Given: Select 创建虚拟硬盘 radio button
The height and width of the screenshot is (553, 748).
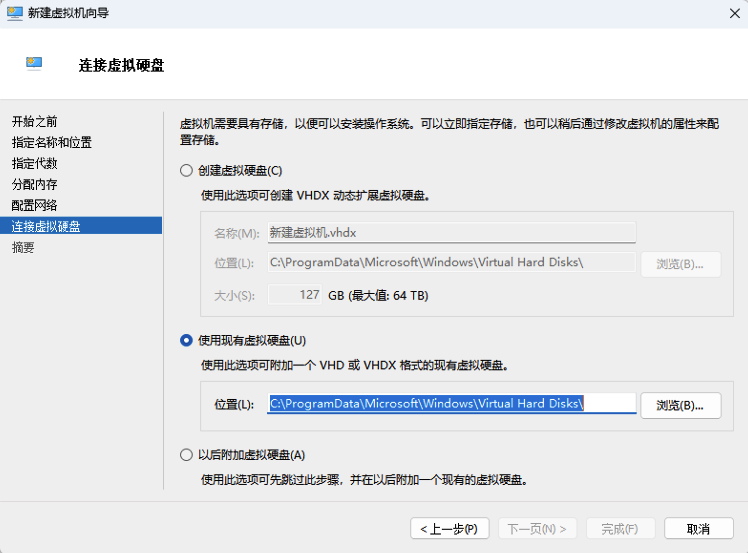Looking at the screenshot, I should (186, 170).
